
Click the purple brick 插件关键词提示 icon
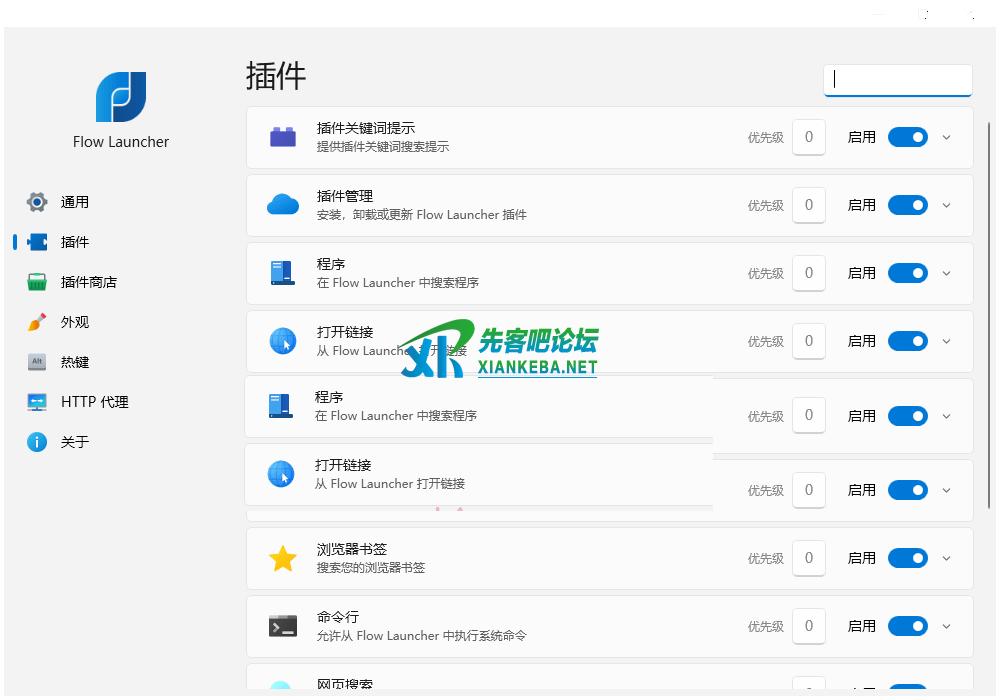283,137
